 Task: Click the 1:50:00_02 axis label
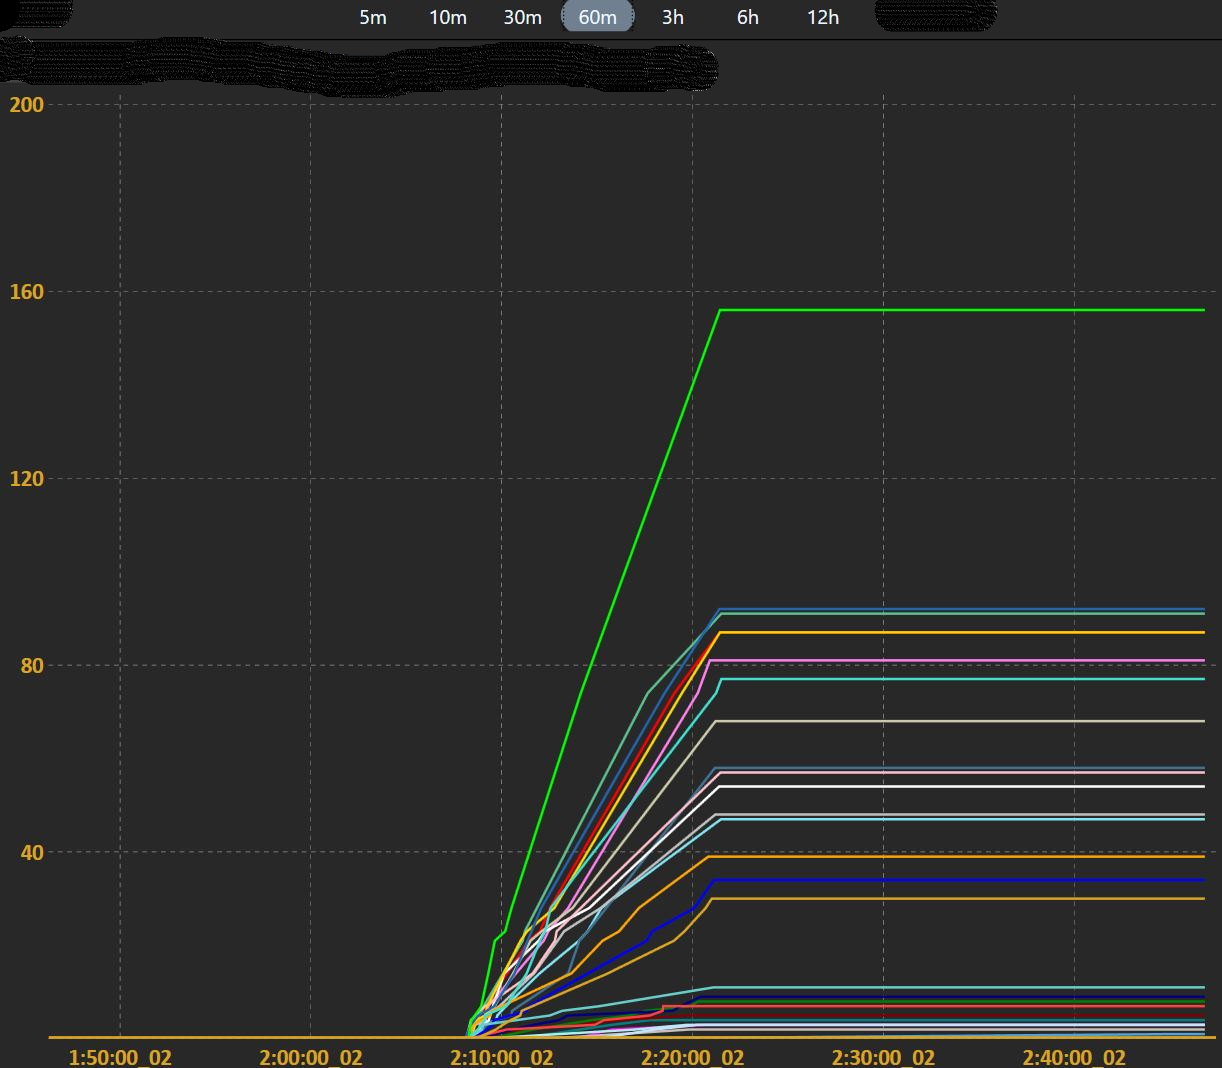(121, 1056)
